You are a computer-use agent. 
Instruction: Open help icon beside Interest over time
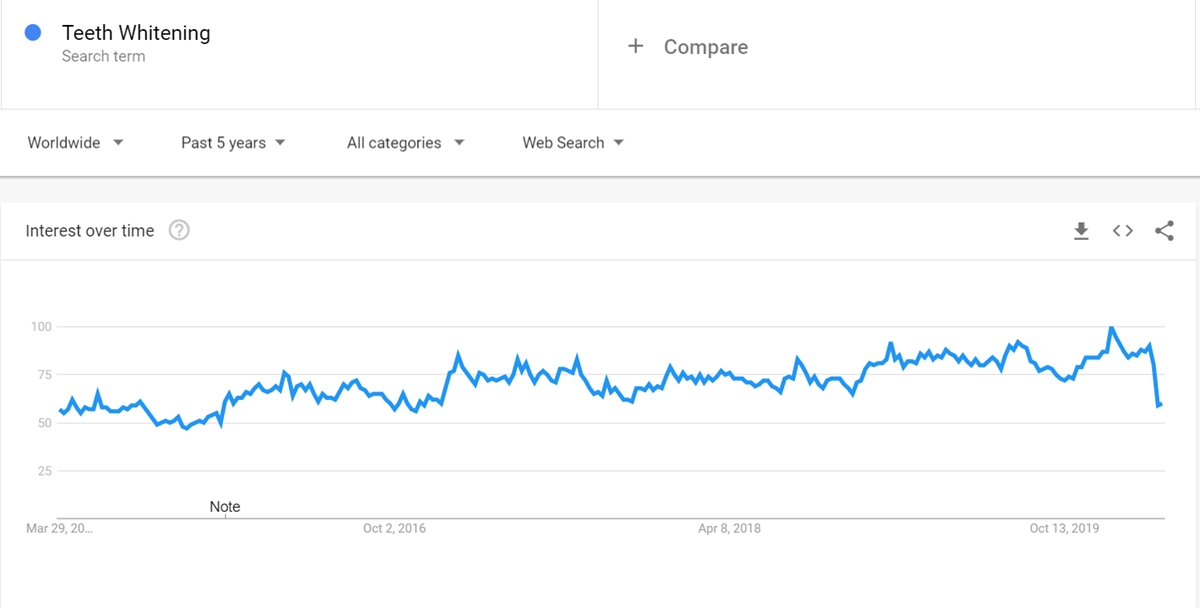(x=179, y=231)
